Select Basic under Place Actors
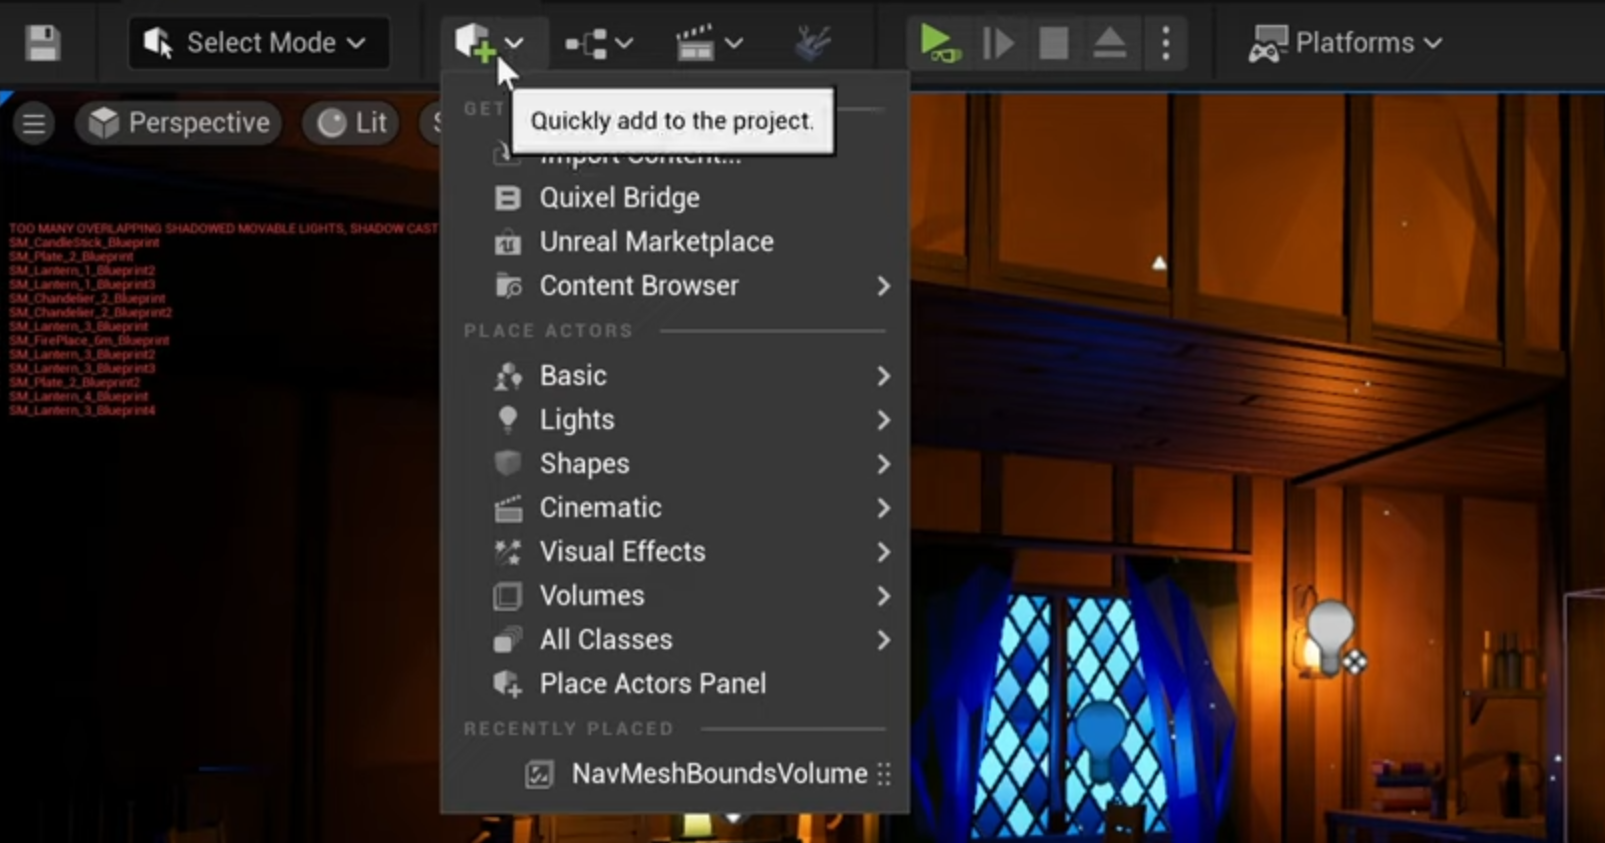The width and height of the screenshot is (1605, 843). (x=675, y=376)
